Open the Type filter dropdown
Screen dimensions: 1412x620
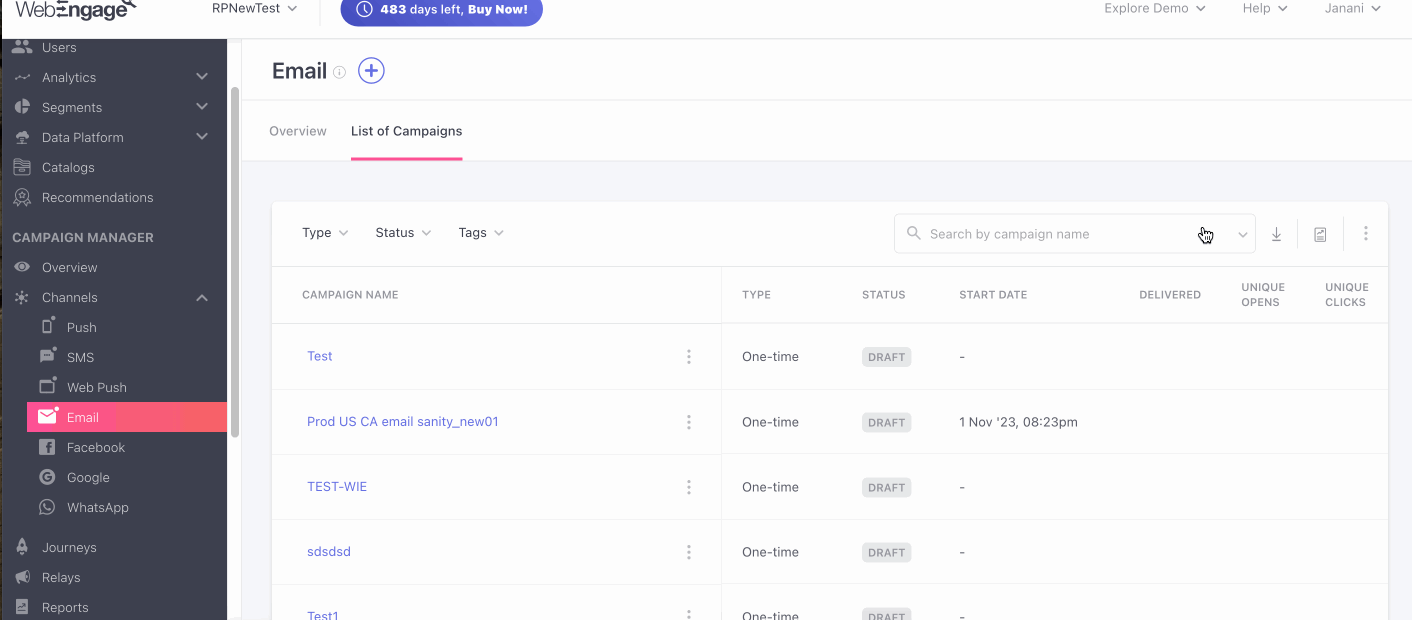click(325, 233)
